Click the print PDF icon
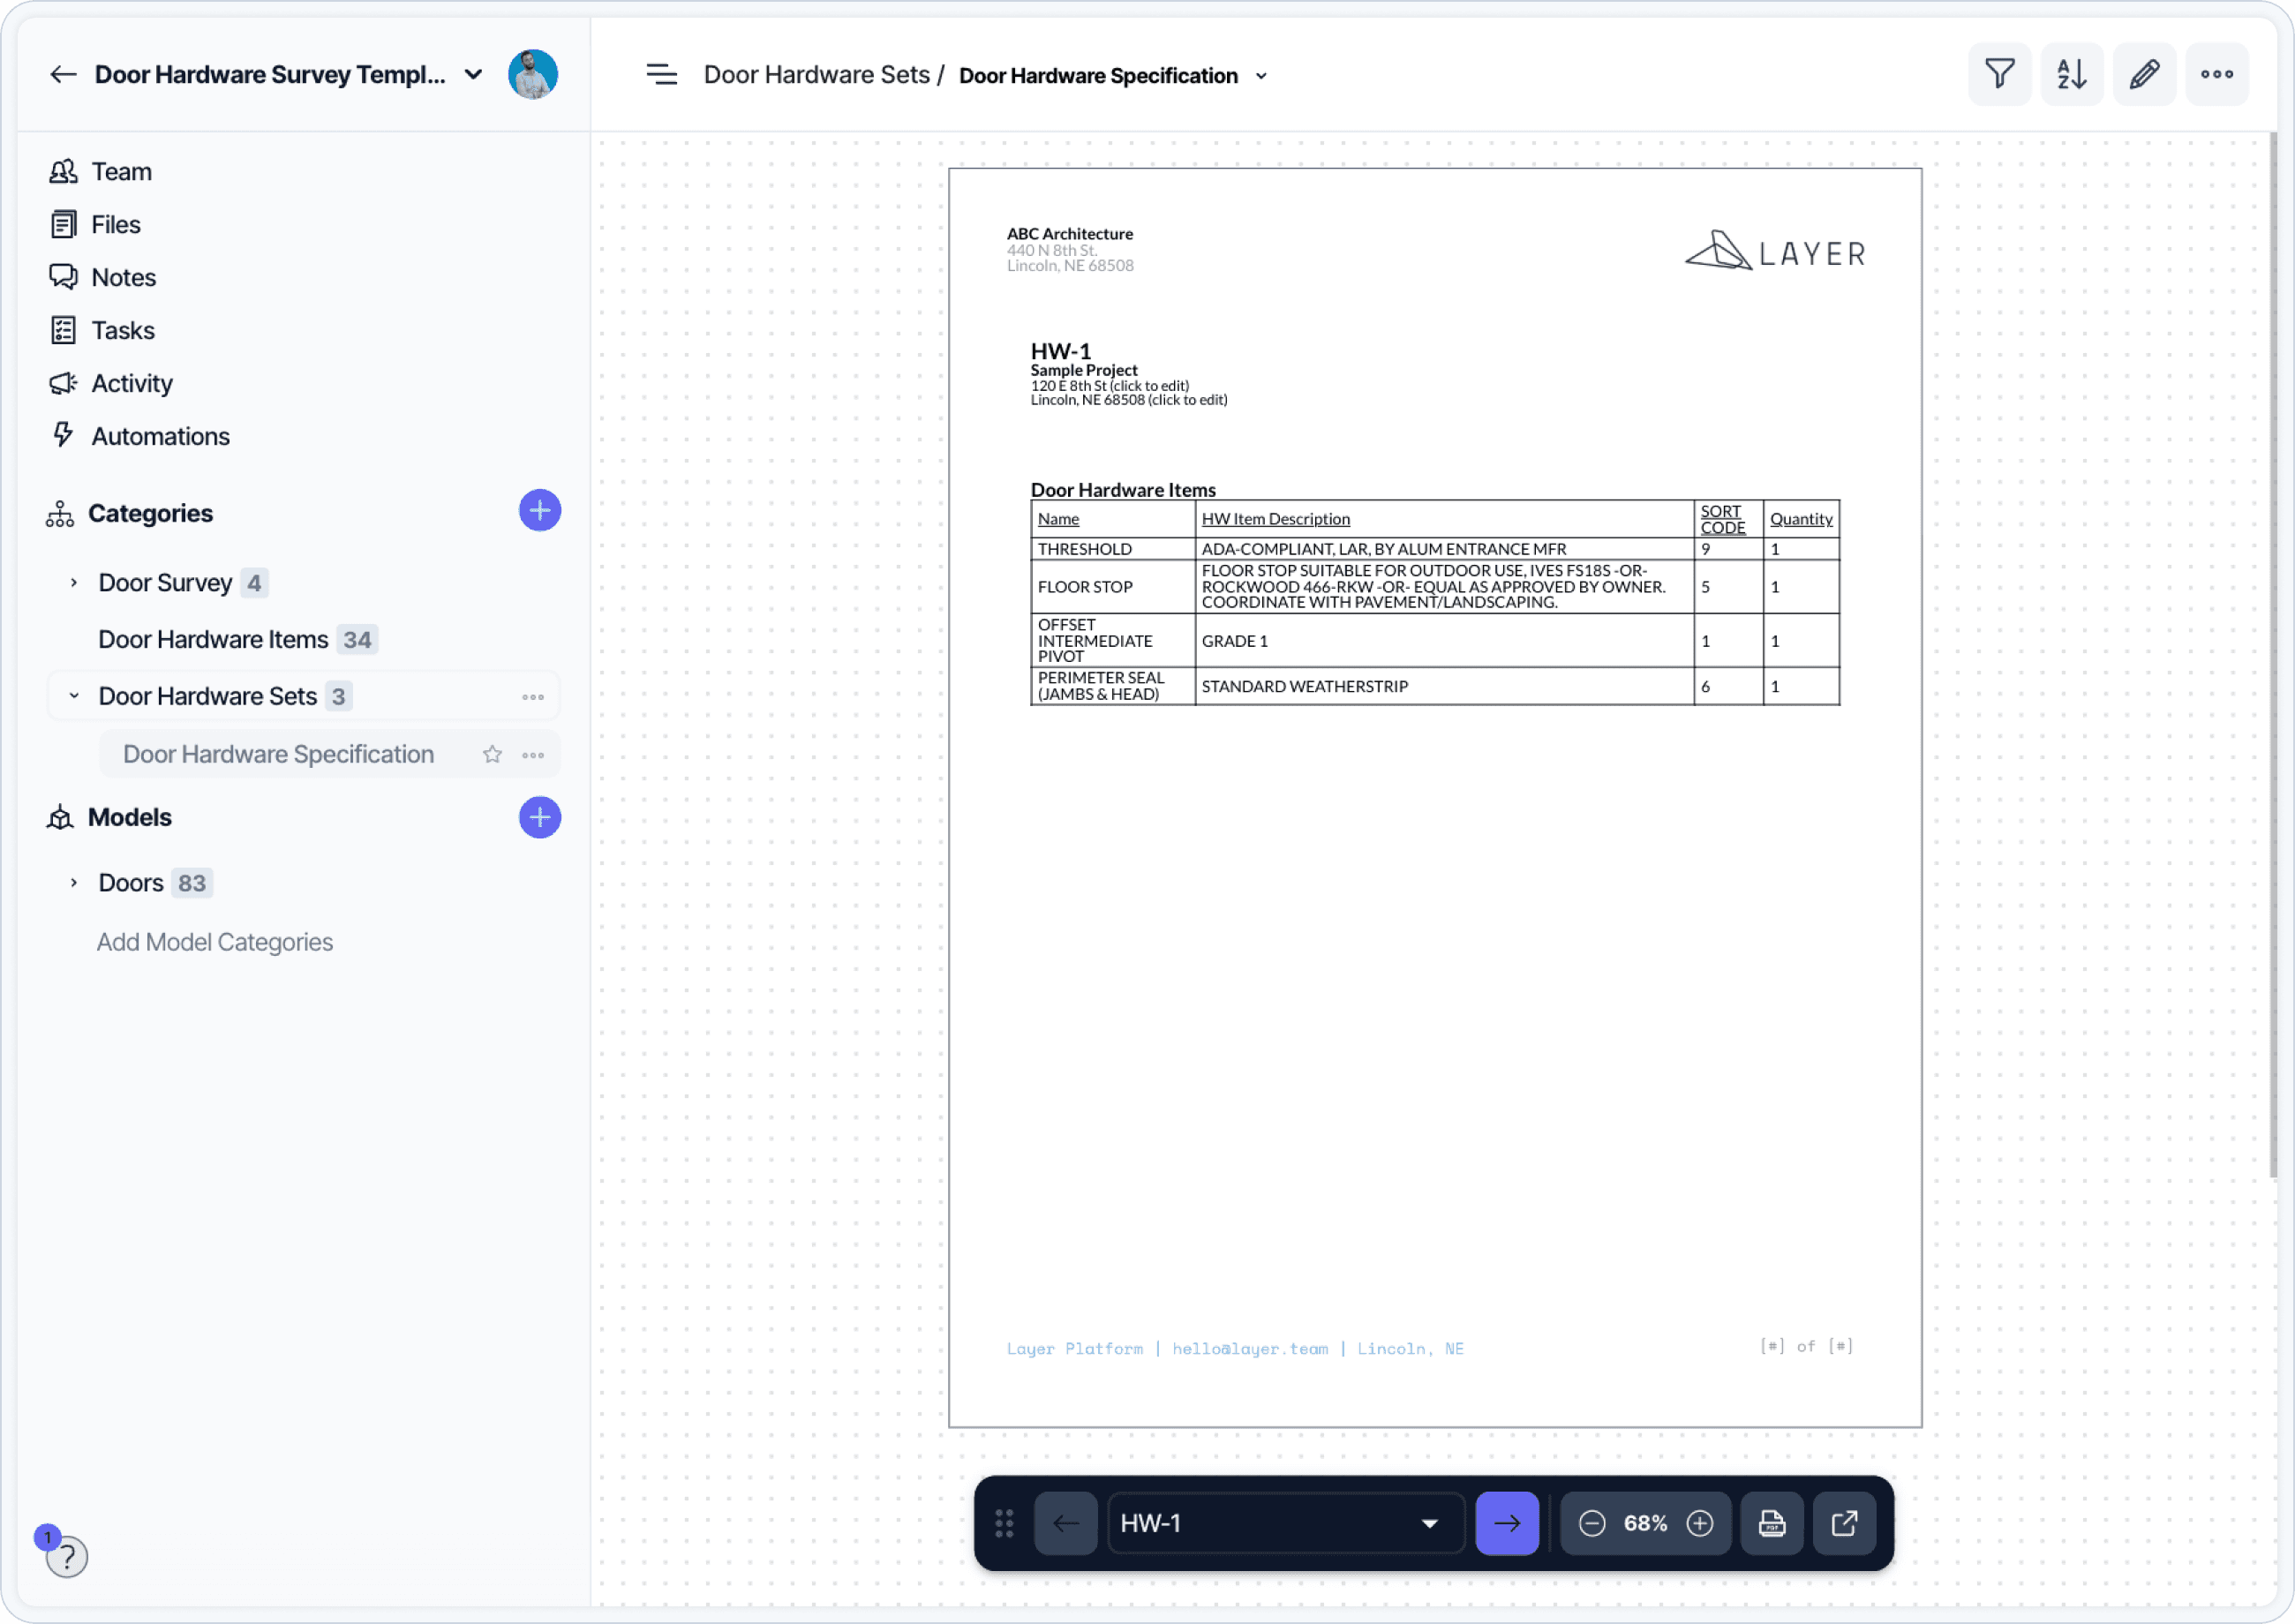Viewport: 2295px width, 1624px height. [1771, 1523]
